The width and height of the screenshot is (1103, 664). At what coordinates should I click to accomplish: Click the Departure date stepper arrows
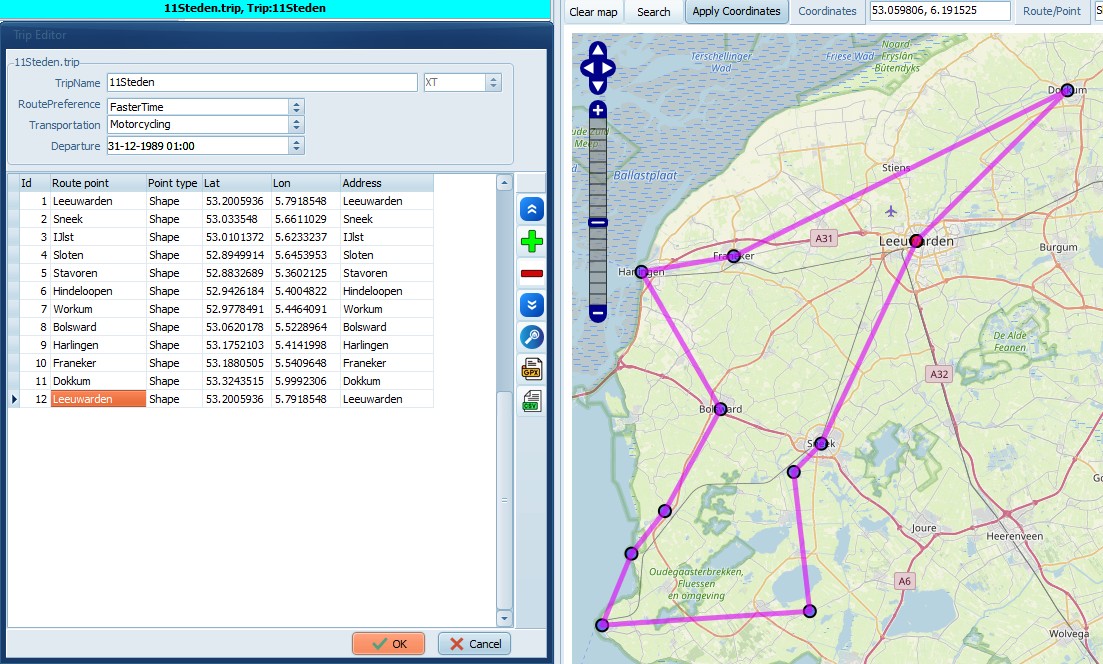coord(296,146)
